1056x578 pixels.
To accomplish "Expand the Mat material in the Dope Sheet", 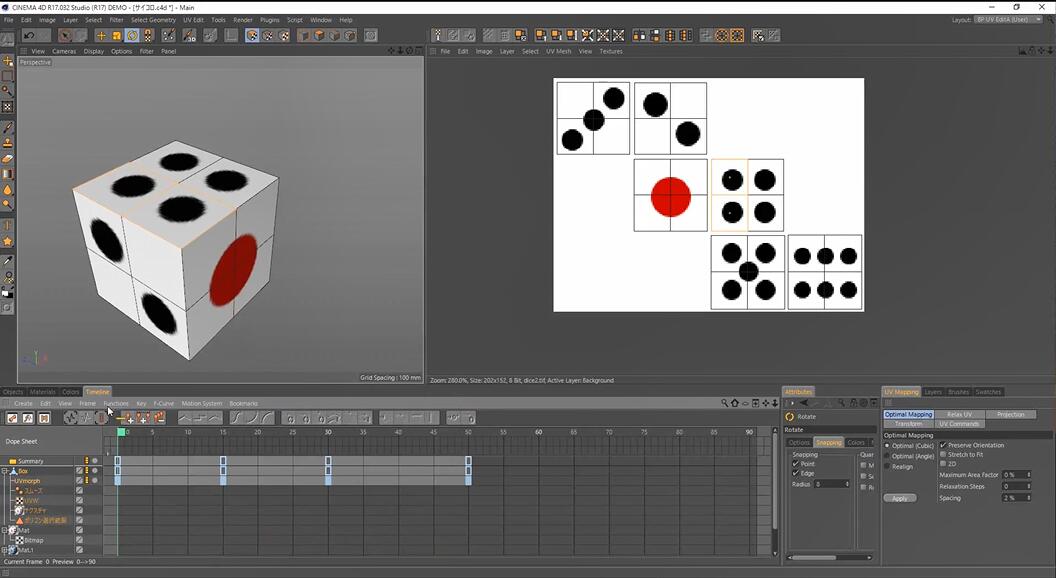I will pos(3,532).
